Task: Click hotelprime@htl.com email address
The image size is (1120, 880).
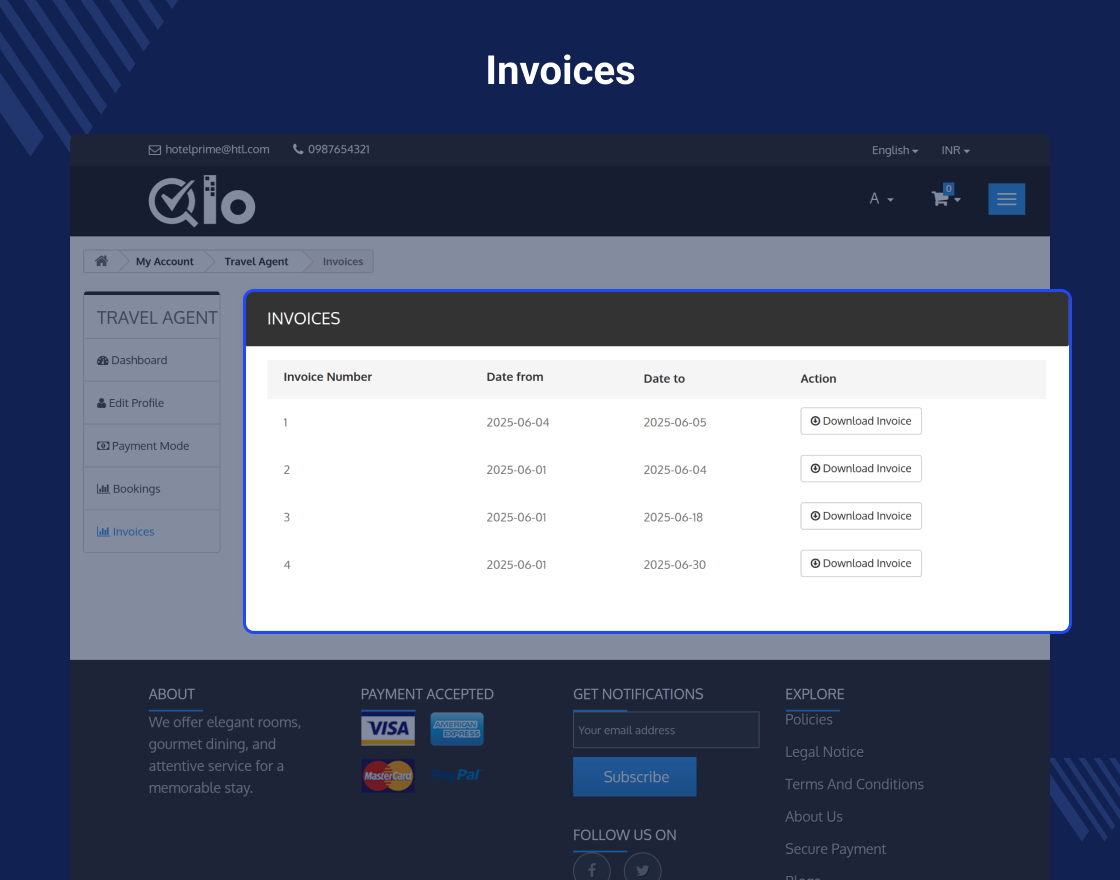Action: (217, 149)
